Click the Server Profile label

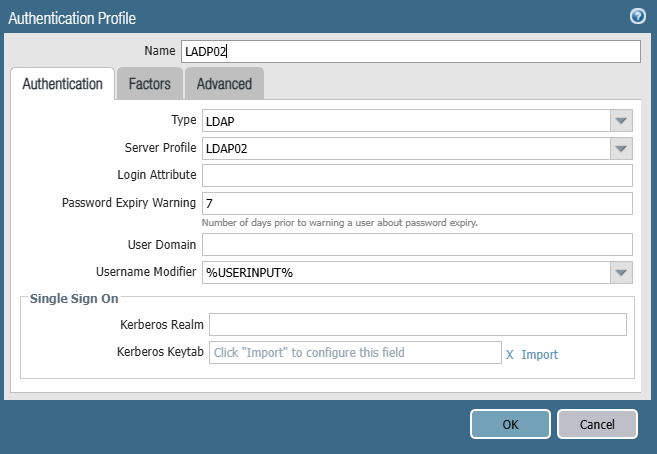click(160, 147)
